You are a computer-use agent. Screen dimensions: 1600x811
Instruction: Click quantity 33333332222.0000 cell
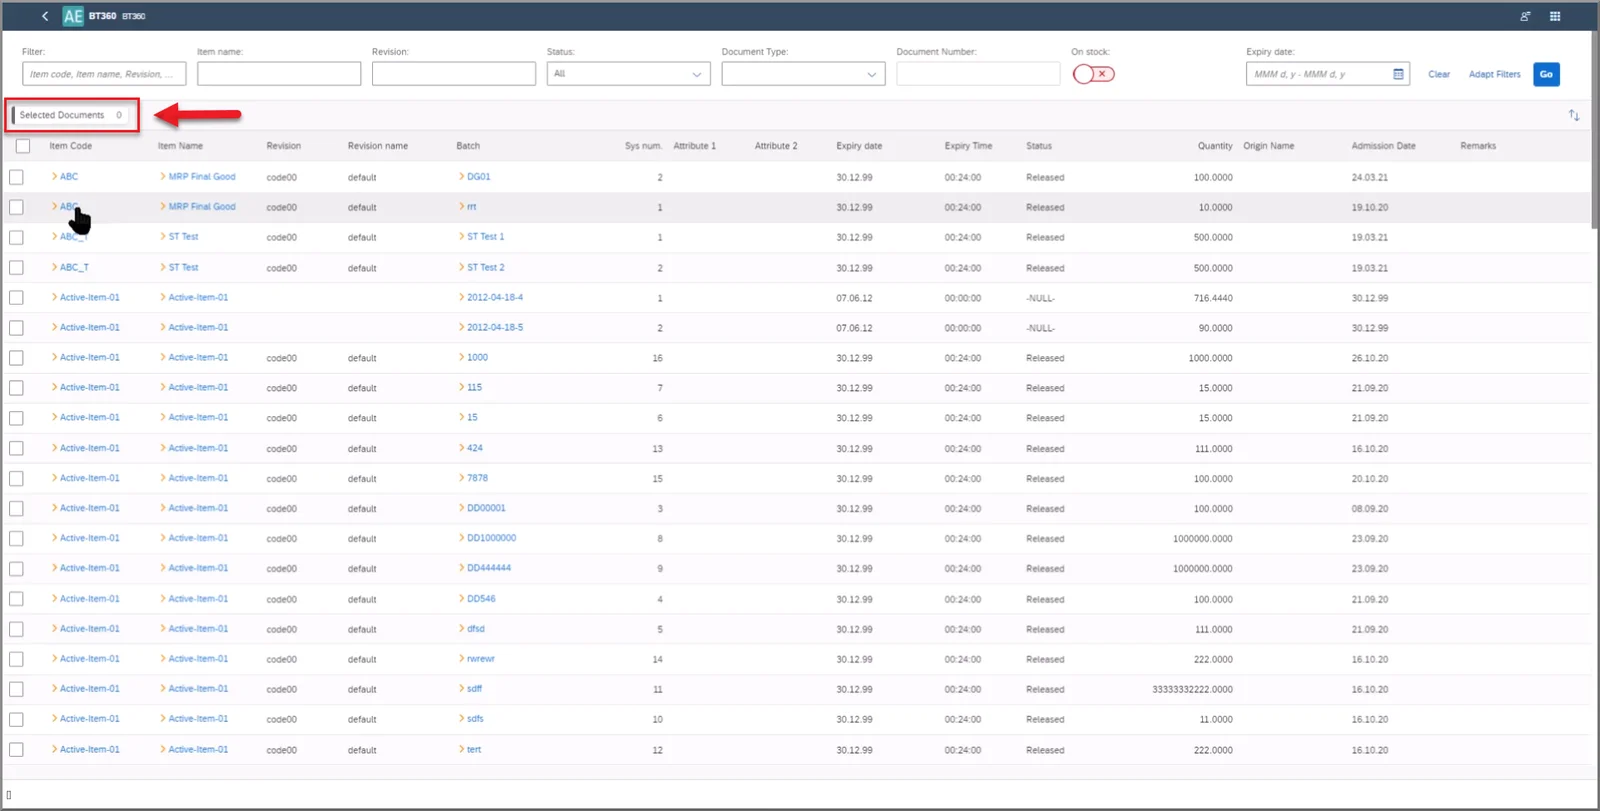(1192, 689)
